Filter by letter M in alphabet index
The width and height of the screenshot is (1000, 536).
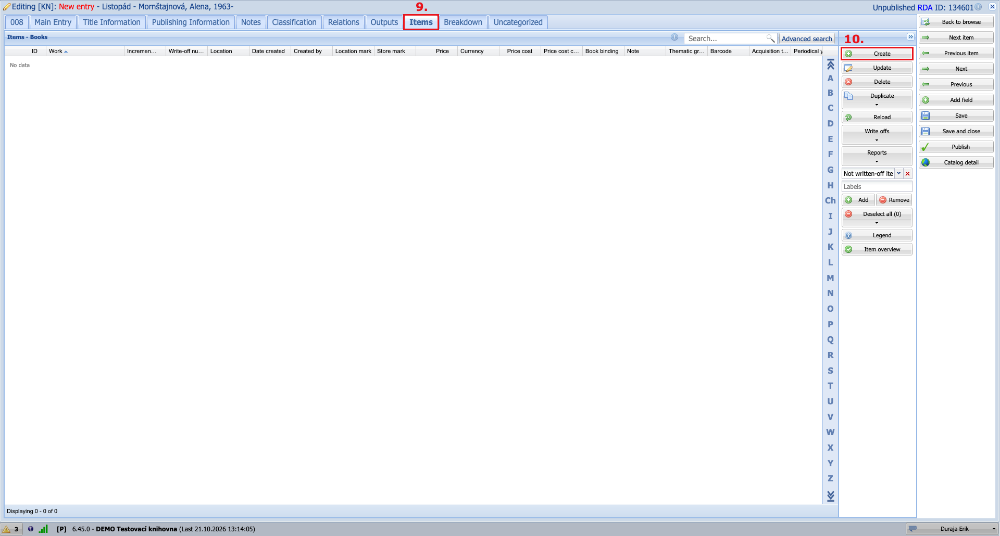[x=830, y=278]
